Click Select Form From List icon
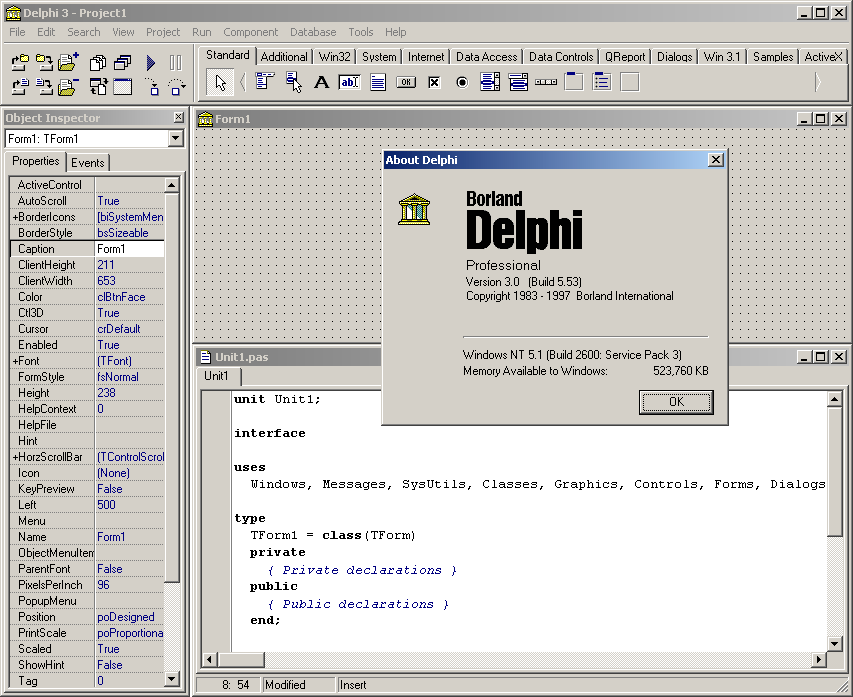853x697 pixels. [122, 63]
